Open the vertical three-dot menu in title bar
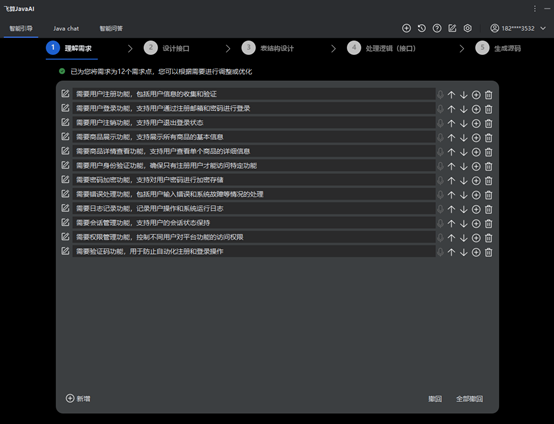554x424 pixels. click(x=535, y=8)
